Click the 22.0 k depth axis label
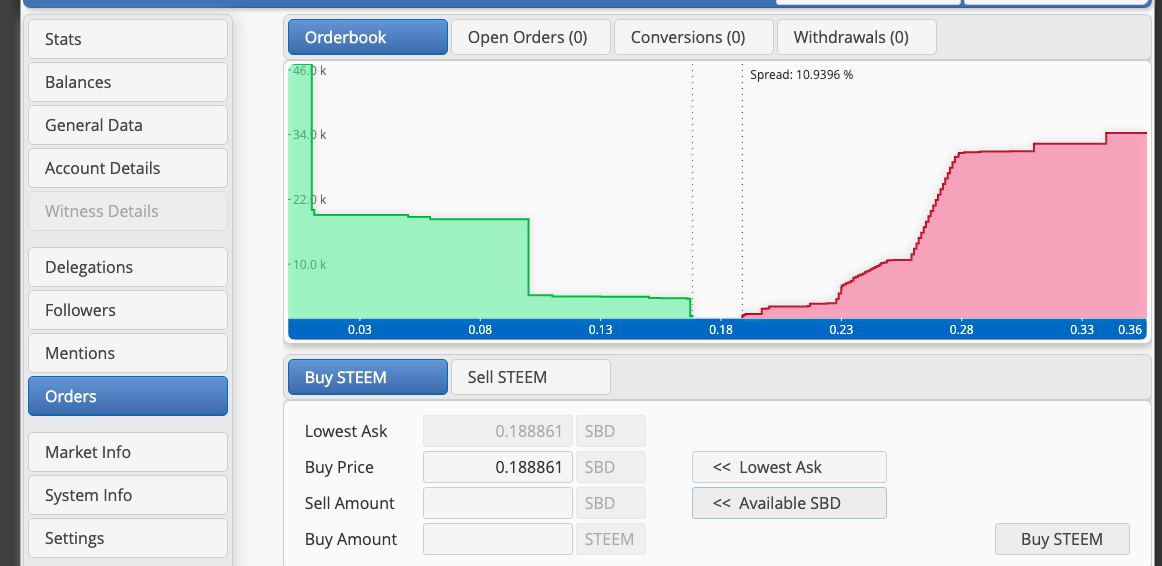 point(310,200)
